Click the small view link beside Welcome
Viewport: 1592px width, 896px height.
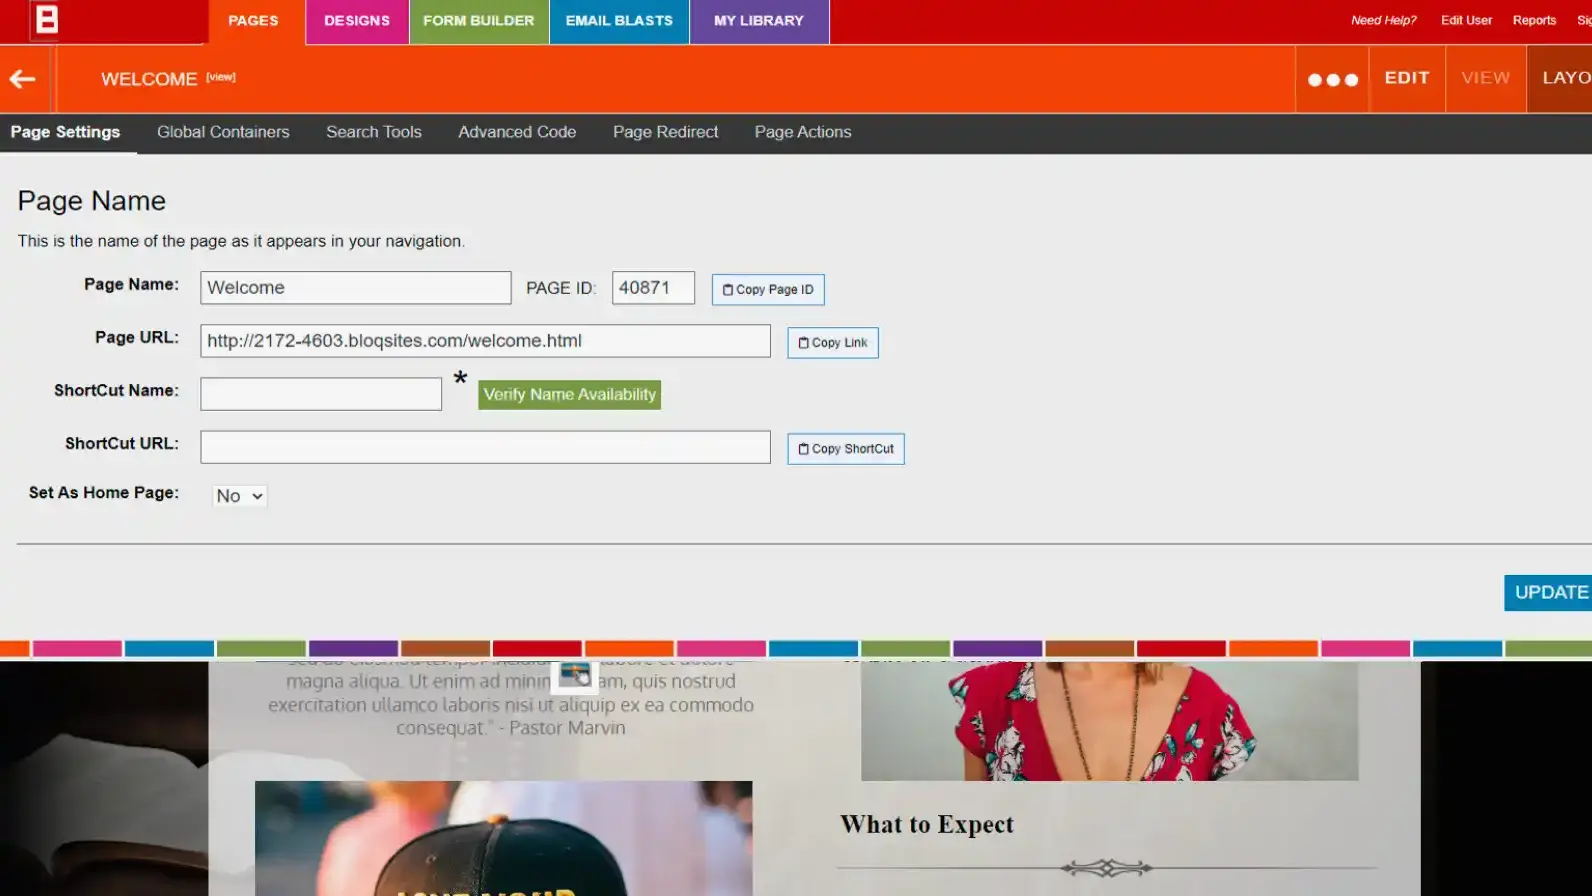click(221, 77)
